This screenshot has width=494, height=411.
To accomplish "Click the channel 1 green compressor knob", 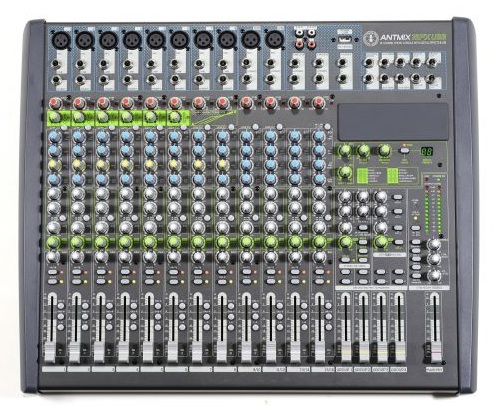I will click(54, 117).
